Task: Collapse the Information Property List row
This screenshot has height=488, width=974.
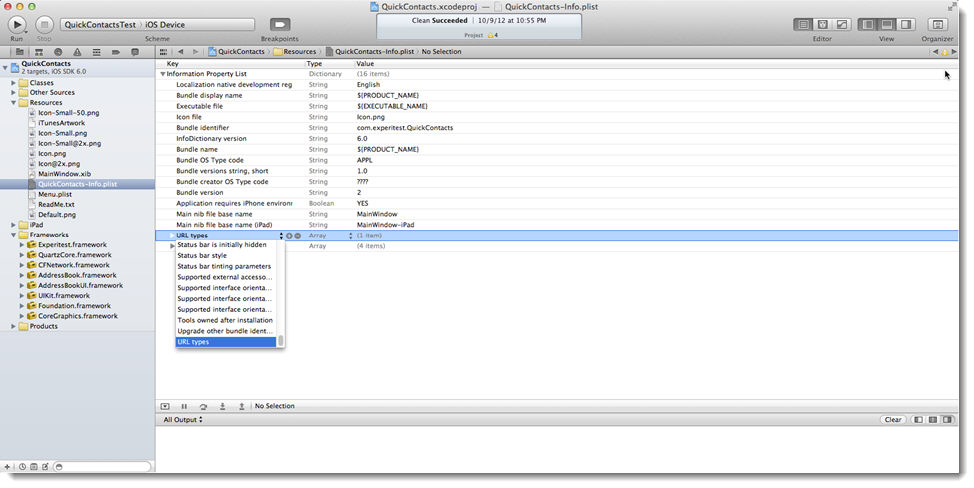Action: pos(163,74)
